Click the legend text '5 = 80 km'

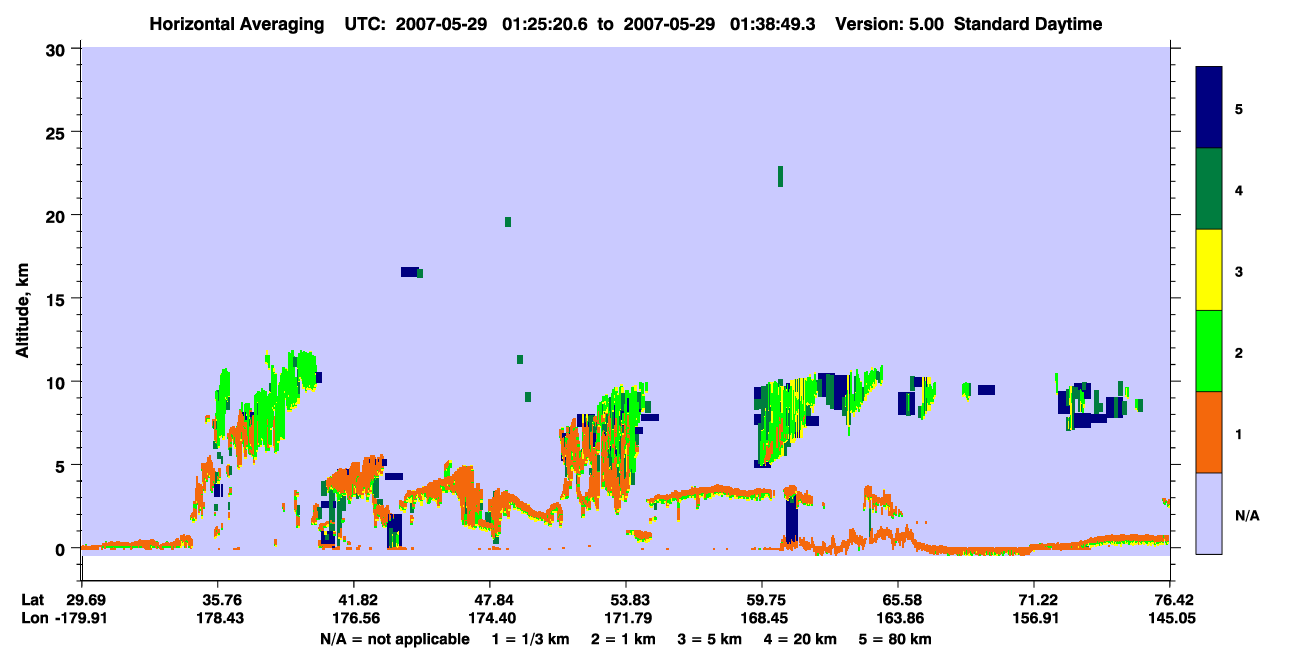pyautogui.click(x=897, y=639)
